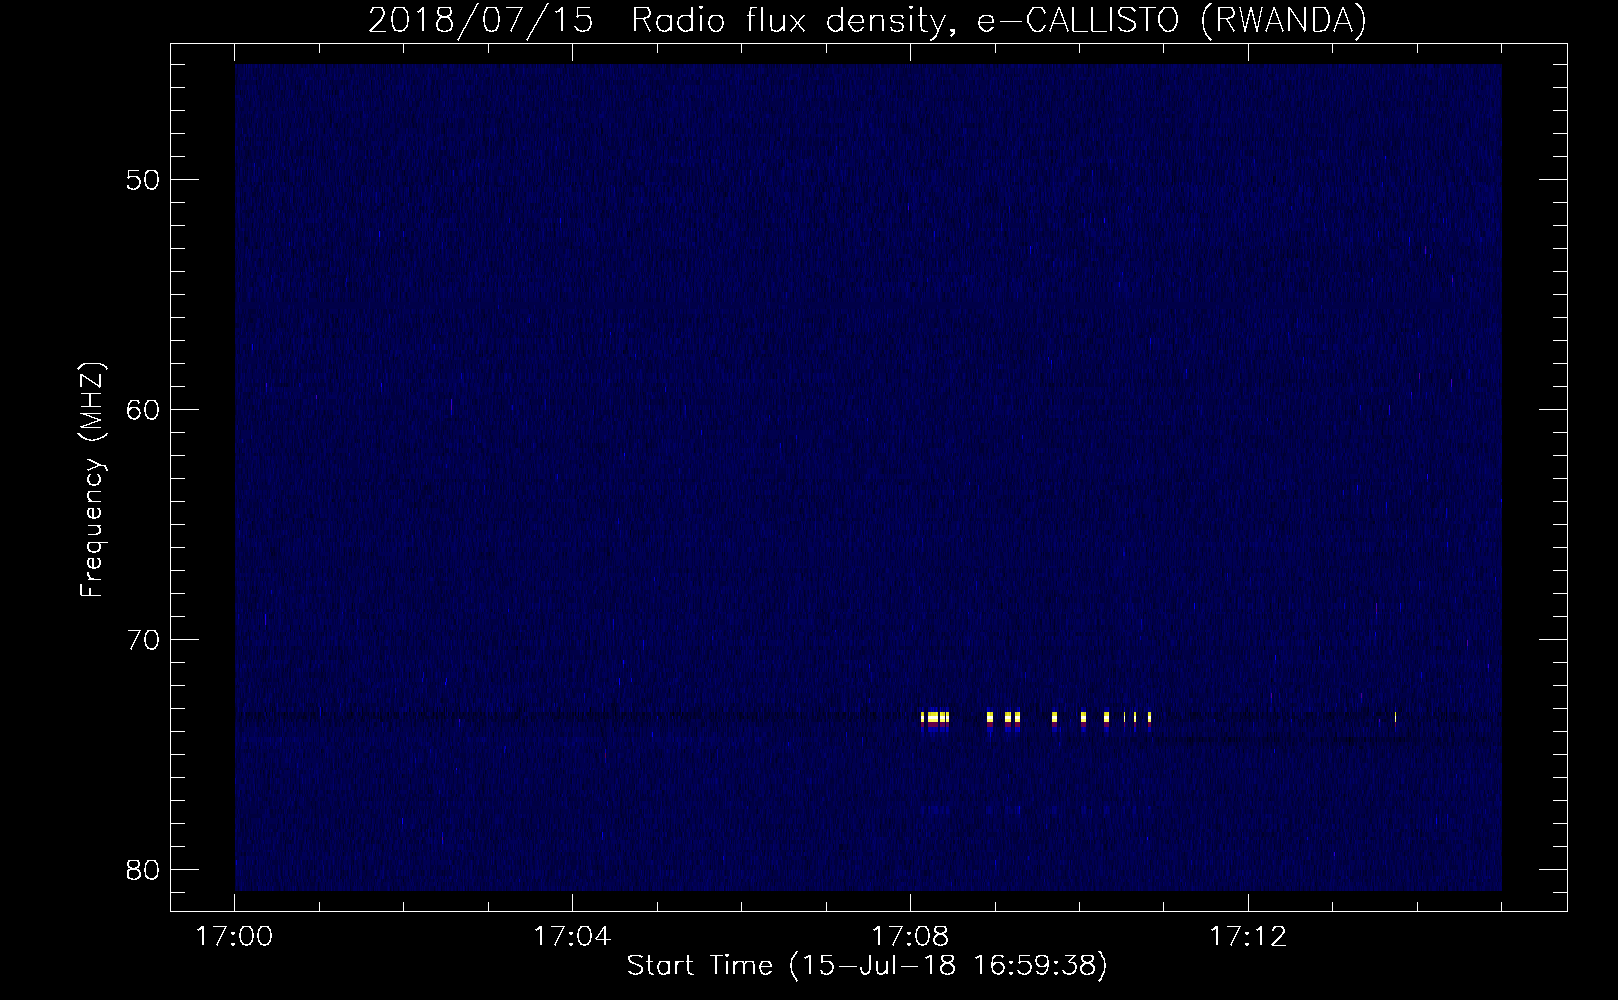Click the 17:12 time tick label
1618x1000 pixels.
point(1248,937)
